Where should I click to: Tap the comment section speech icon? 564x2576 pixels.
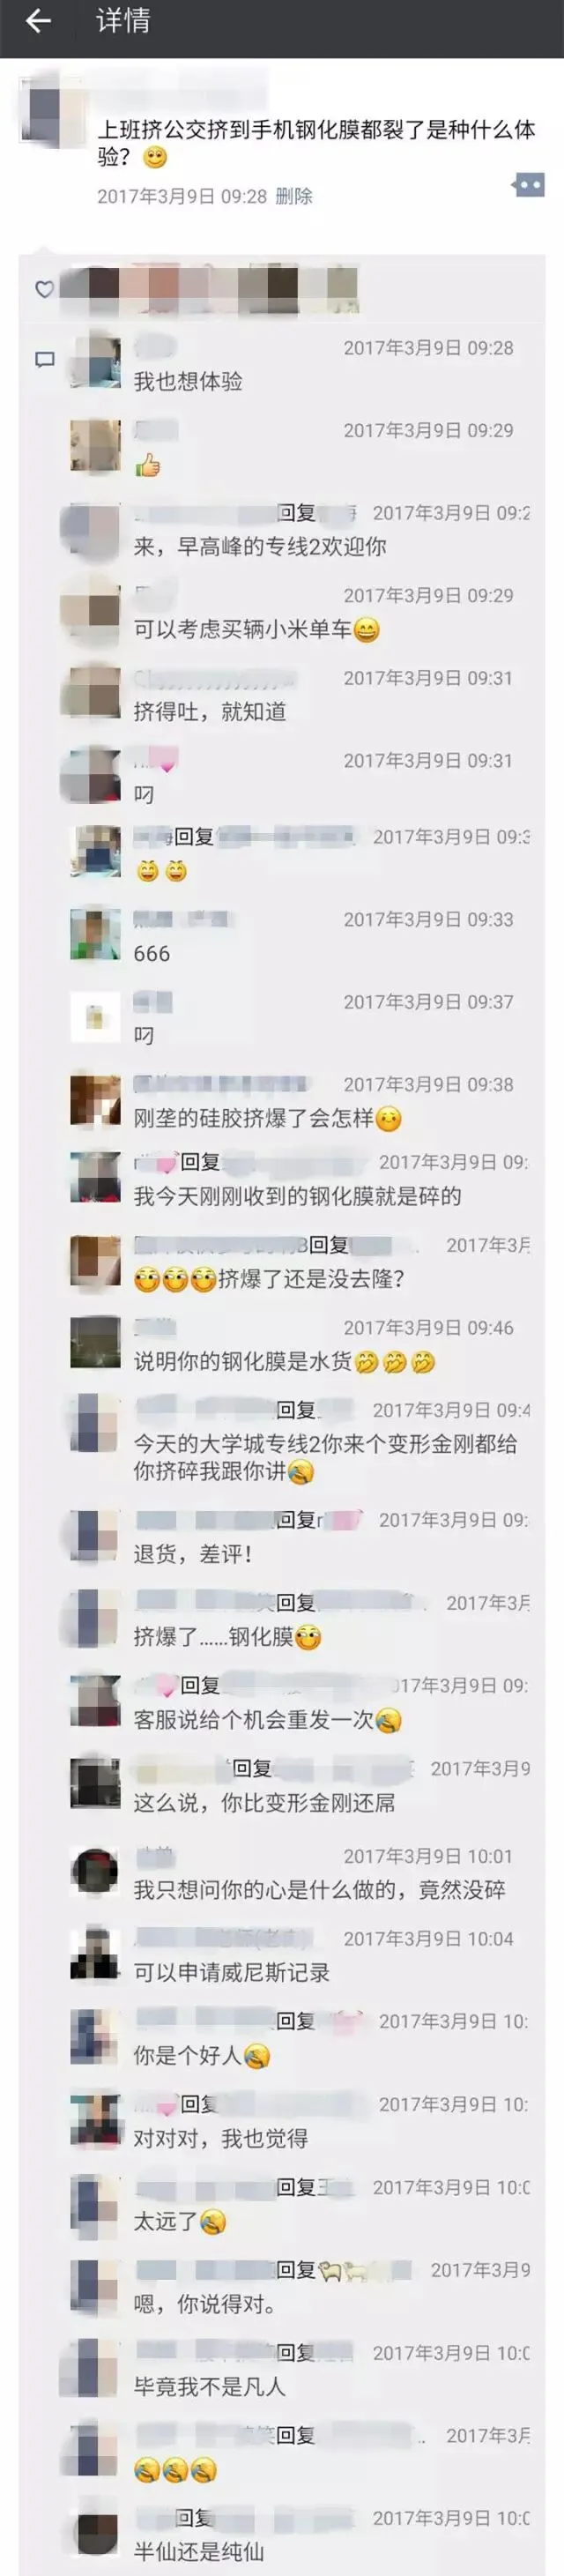[x=44, y=359]
